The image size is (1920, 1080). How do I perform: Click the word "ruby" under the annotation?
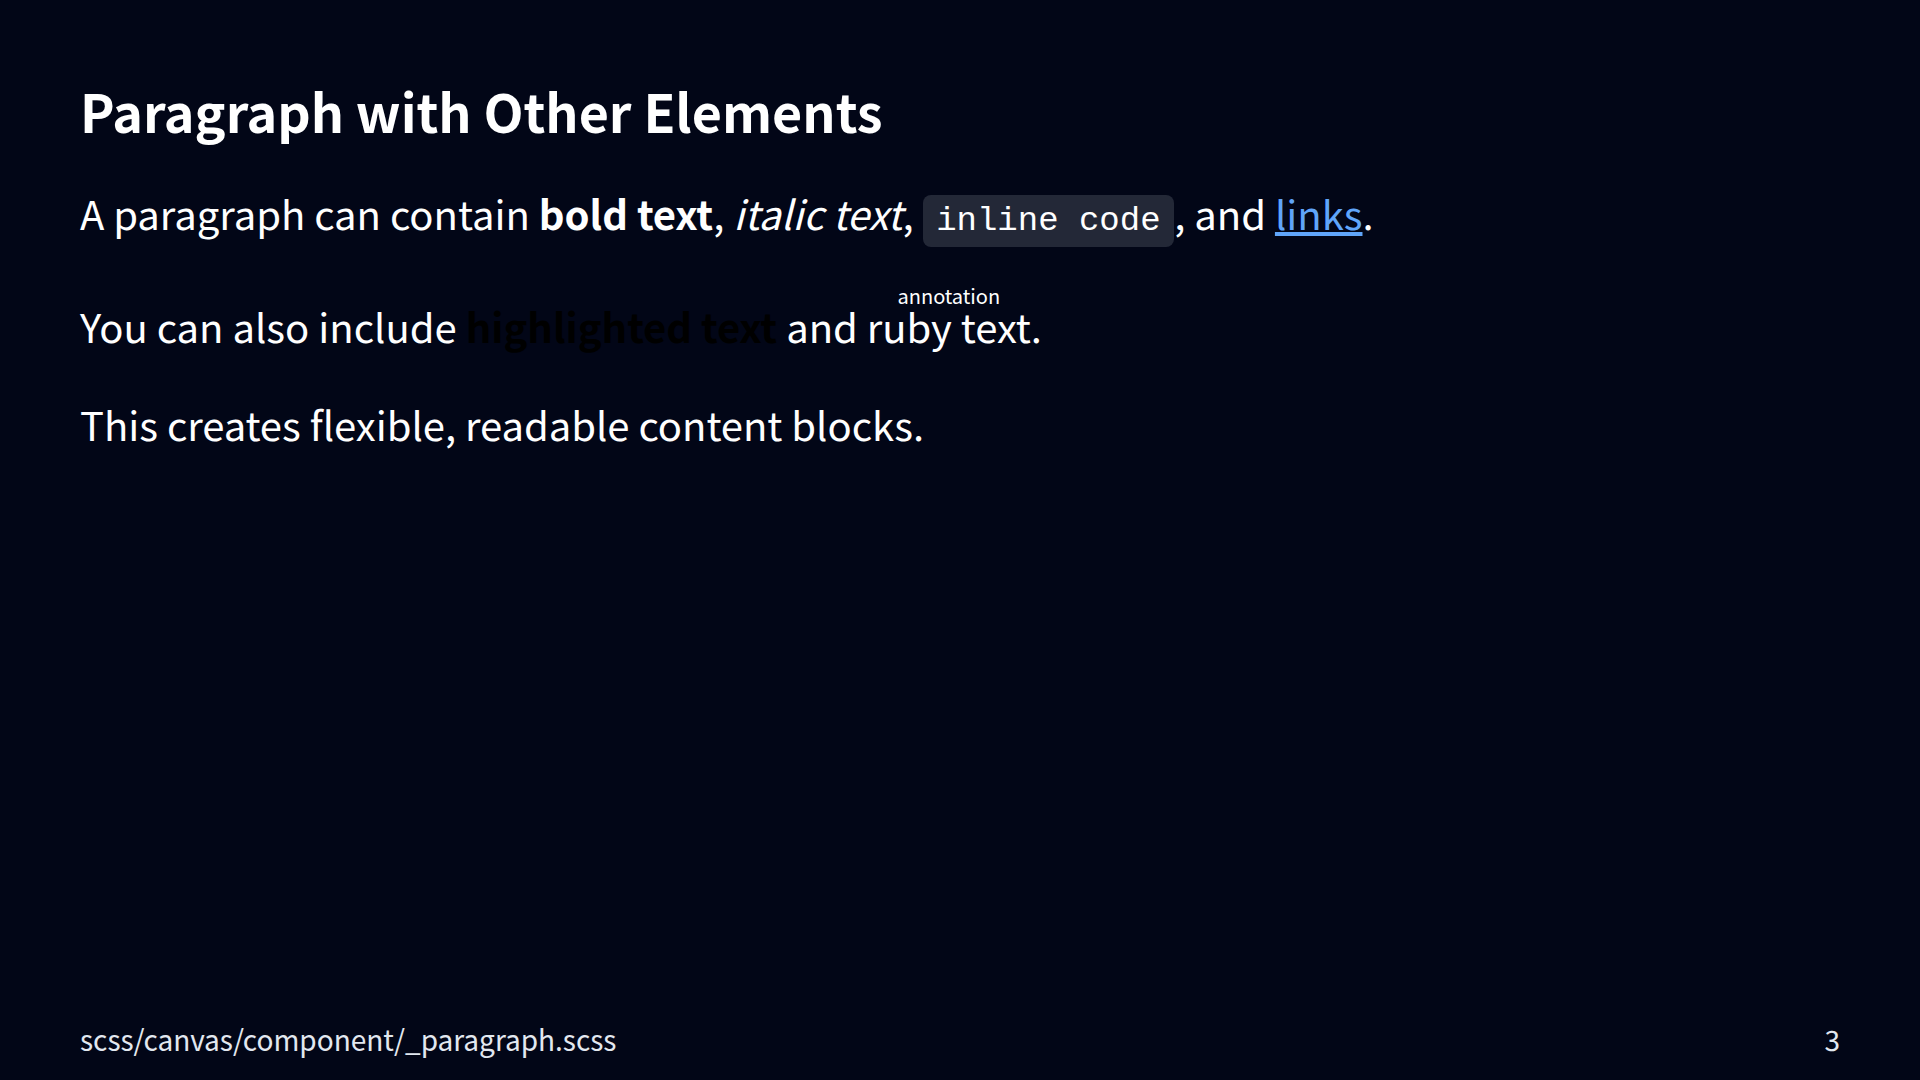[908, 330]
